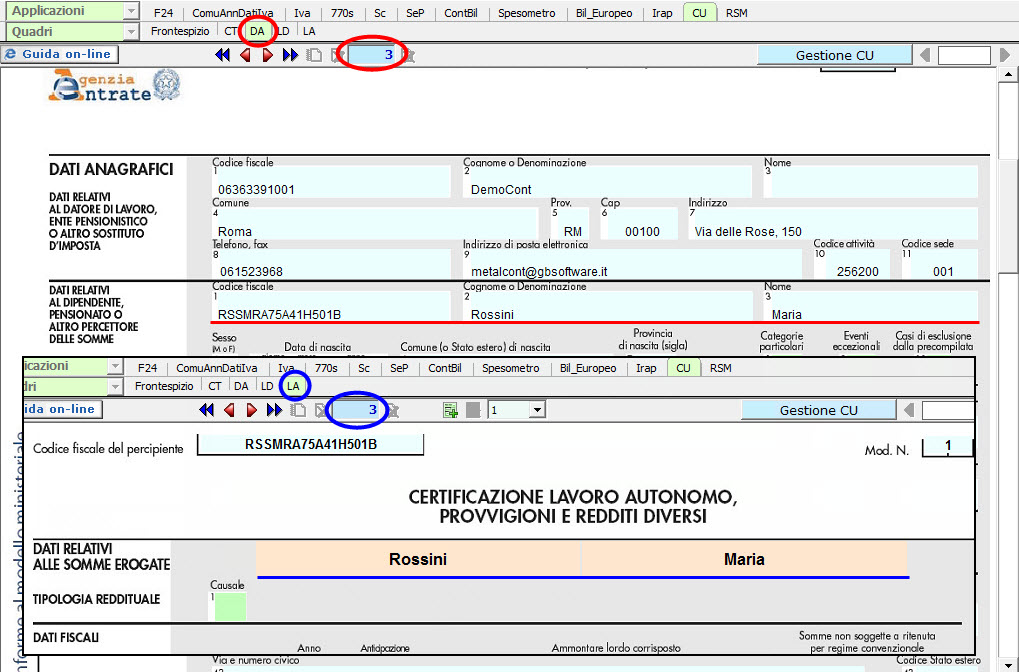
Task: Click the left arrow beside Gestione CU in LA panel
Action: [x=909, y=410]
